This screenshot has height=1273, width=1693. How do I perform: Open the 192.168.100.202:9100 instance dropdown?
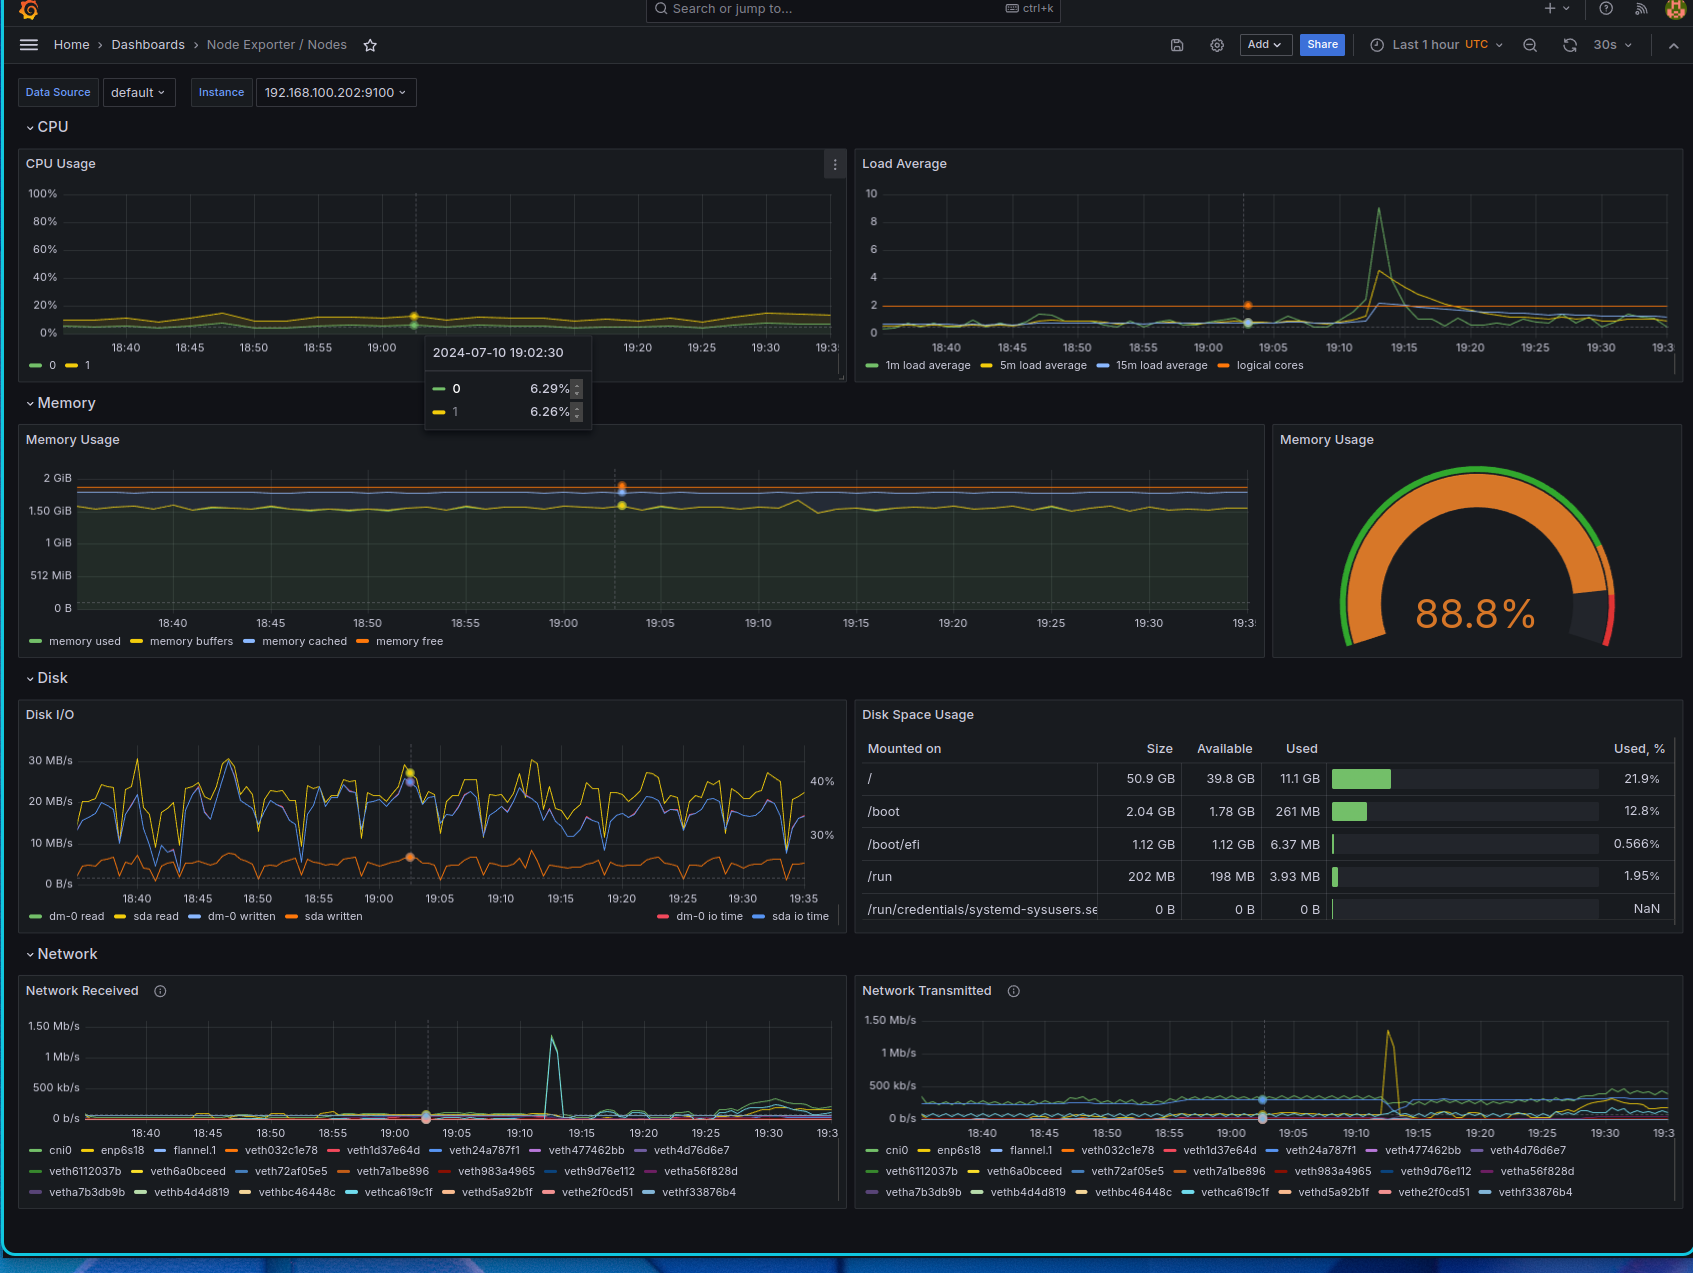click(x=336, y=92)
